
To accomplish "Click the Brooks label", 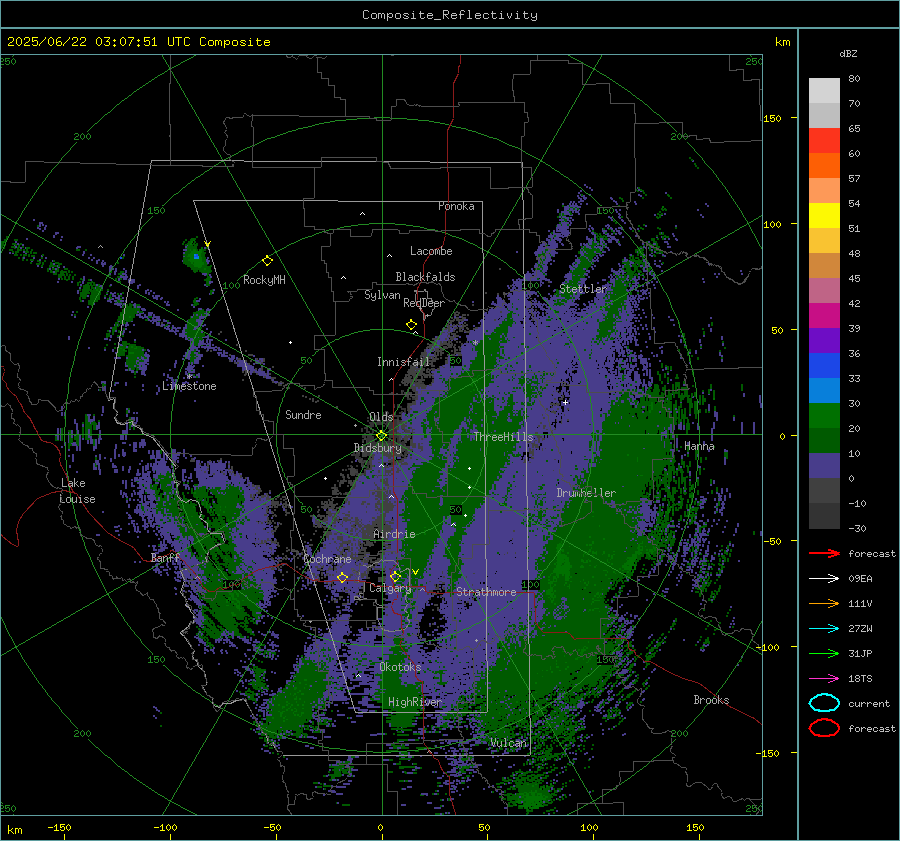I will pyautogui.click(x=711, y=700).
